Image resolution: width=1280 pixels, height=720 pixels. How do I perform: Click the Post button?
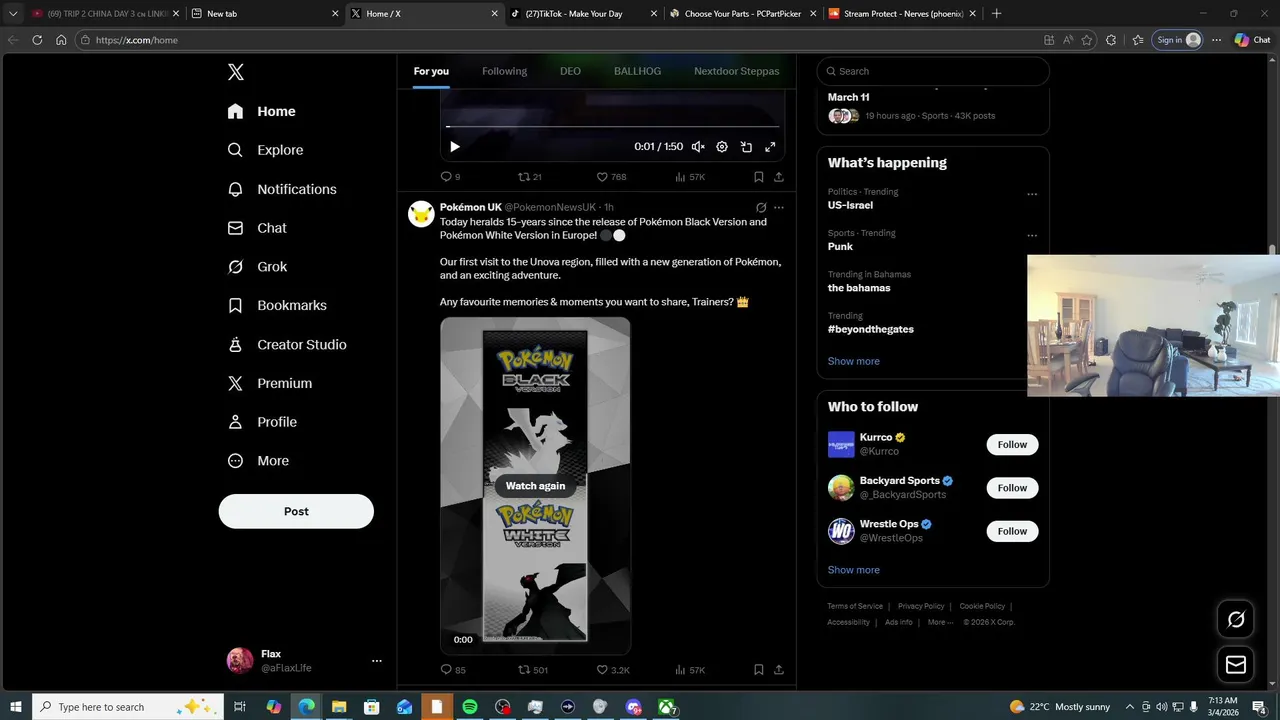(296, 511)
